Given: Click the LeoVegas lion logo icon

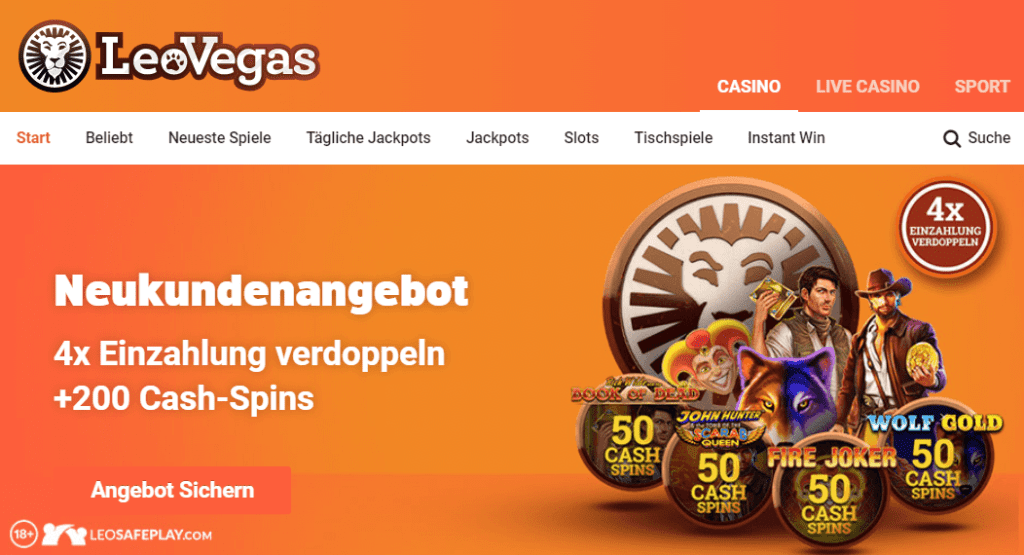Looking at the screenshot, I should click(54, 56).
